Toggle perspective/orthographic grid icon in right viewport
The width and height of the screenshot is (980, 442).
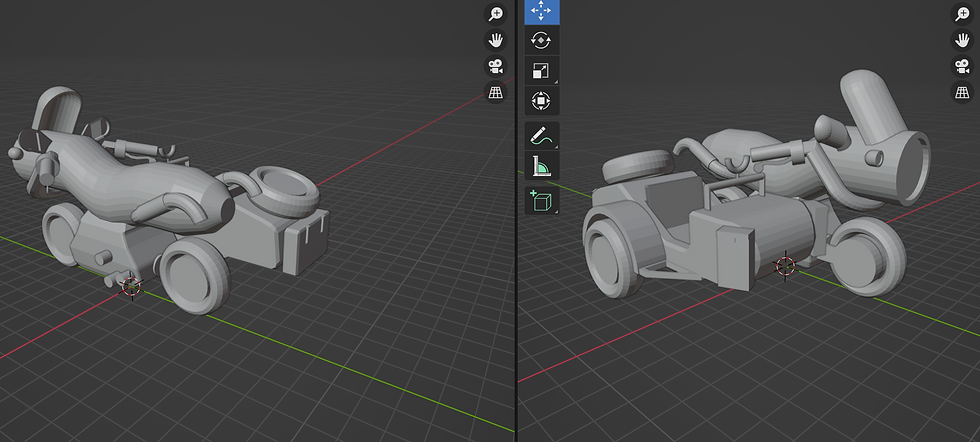(962, 93)
